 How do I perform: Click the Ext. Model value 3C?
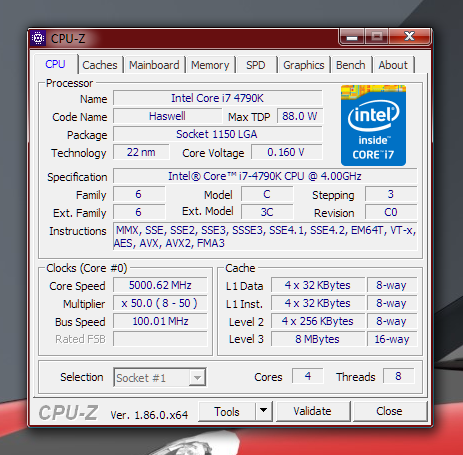(x=267, y=212)
